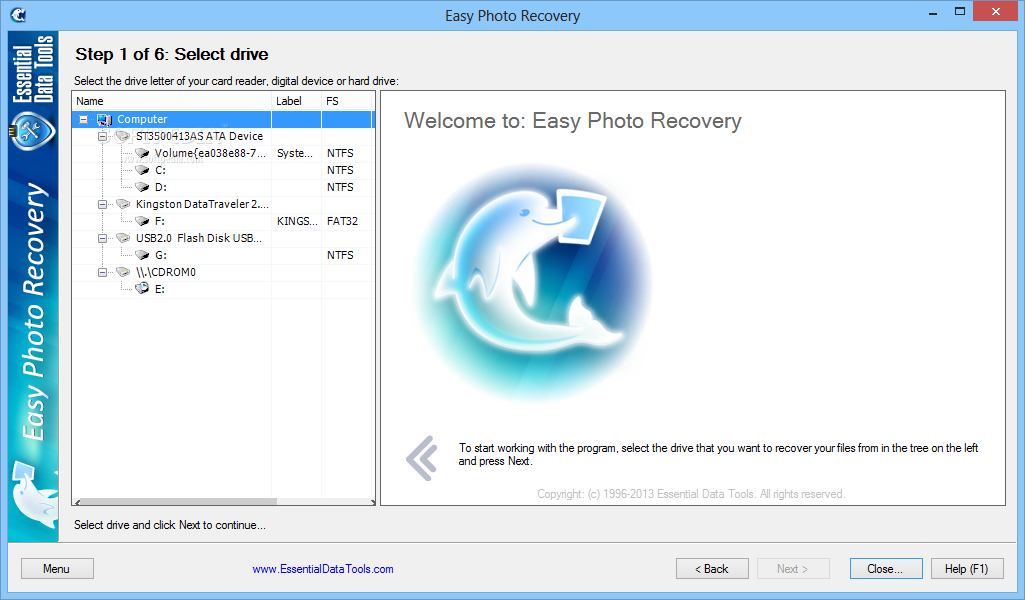The image size is (1025, 600).
Task: Click the C: drive icon
Action: (x=142, y=170)
